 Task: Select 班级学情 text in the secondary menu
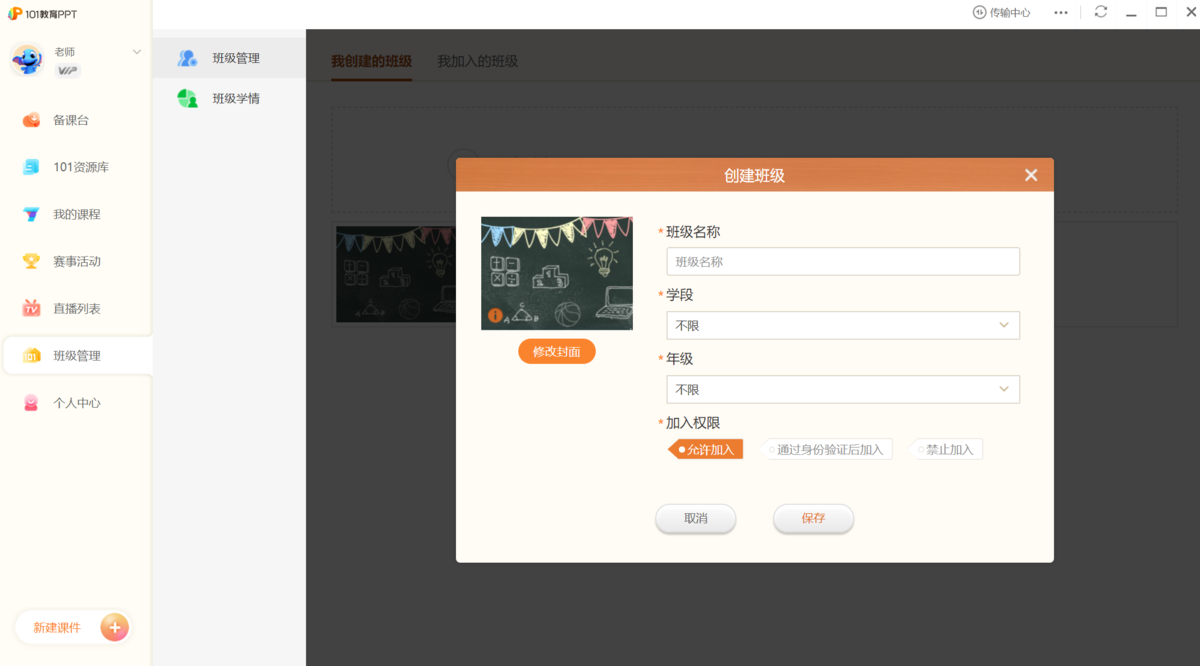click(236, 98)
